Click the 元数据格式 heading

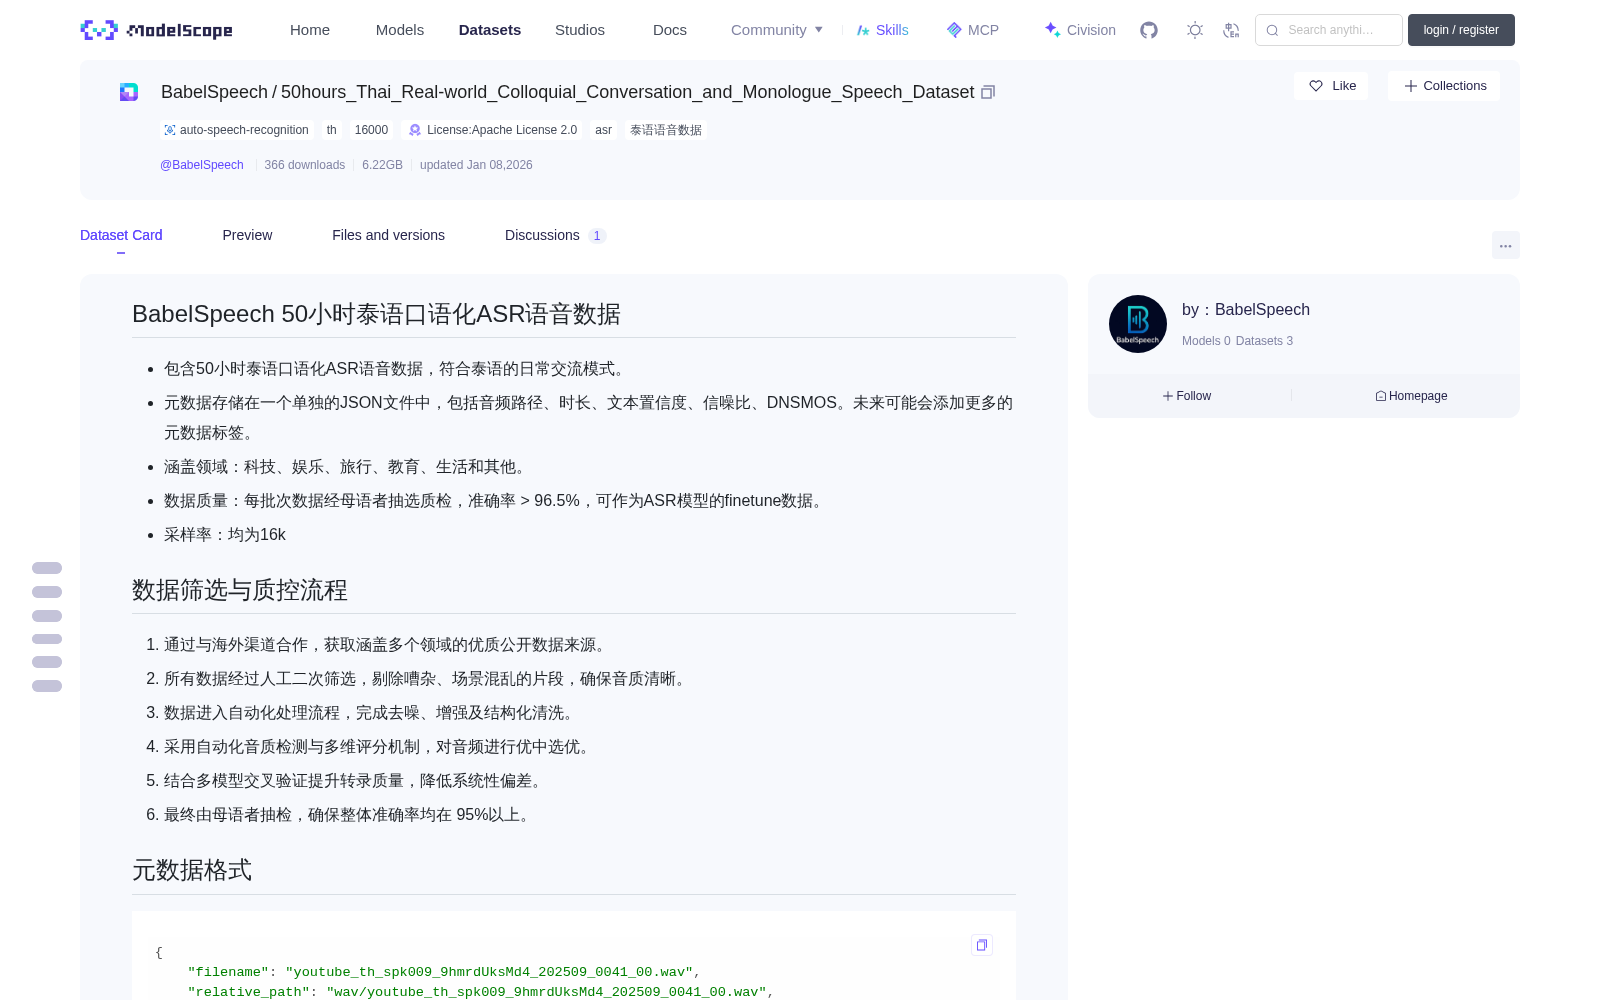click(192, 870)
